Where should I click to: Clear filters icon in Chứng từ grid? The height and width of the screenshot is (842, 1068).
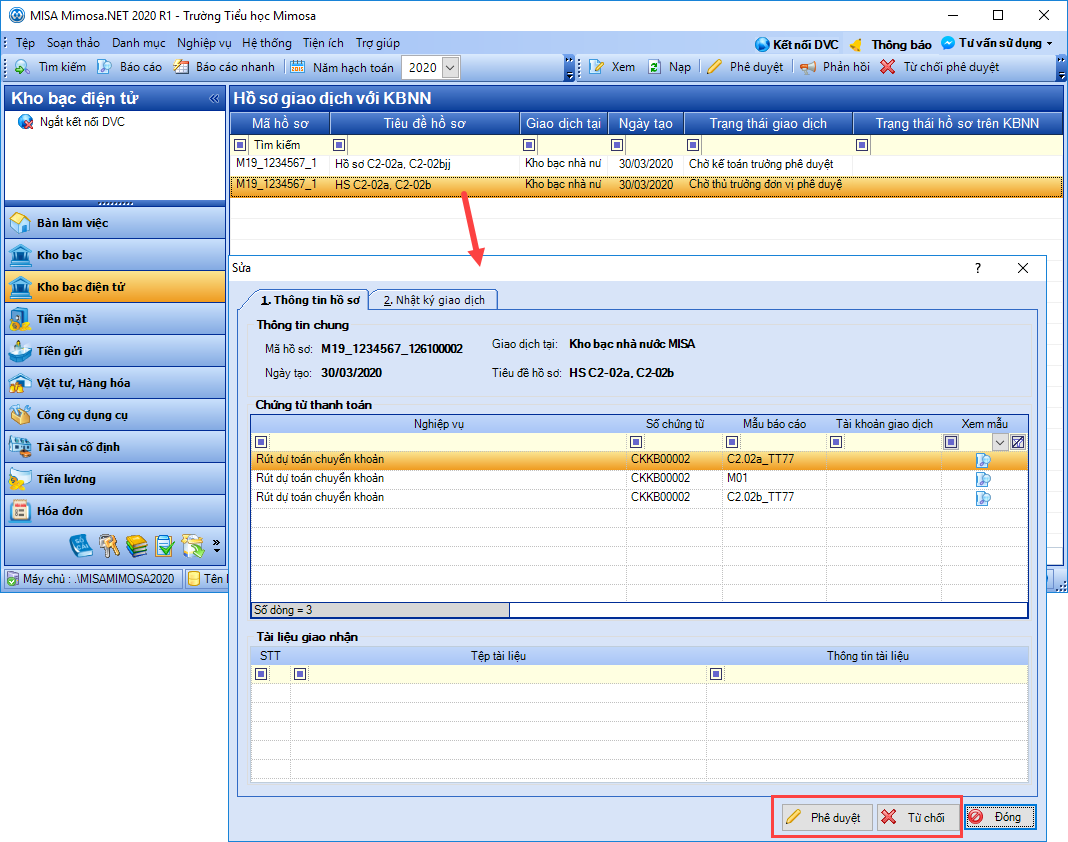point(1018,442)
